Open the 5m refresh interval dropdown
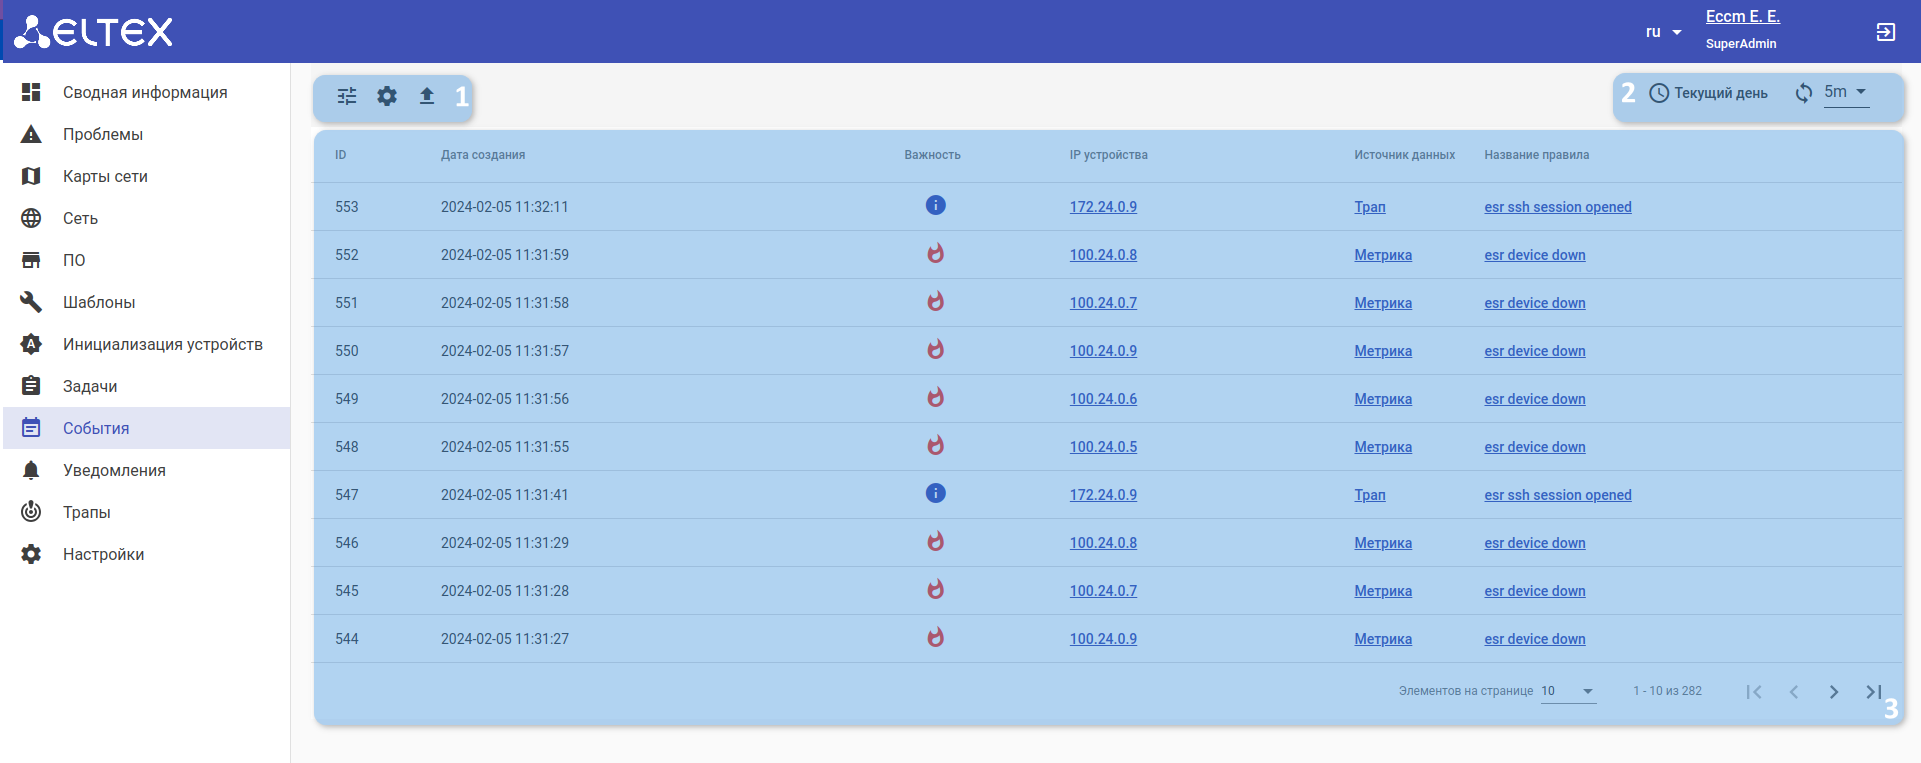The height and width of the screenshot is (763, 1921). point(1846,92)
